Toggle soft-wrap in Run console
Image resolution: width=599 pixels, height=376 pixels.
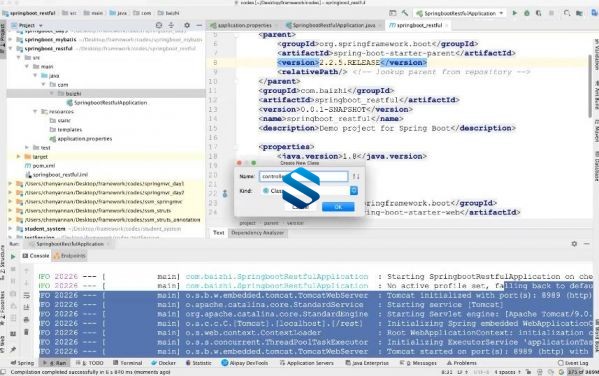tap(26, 295)
